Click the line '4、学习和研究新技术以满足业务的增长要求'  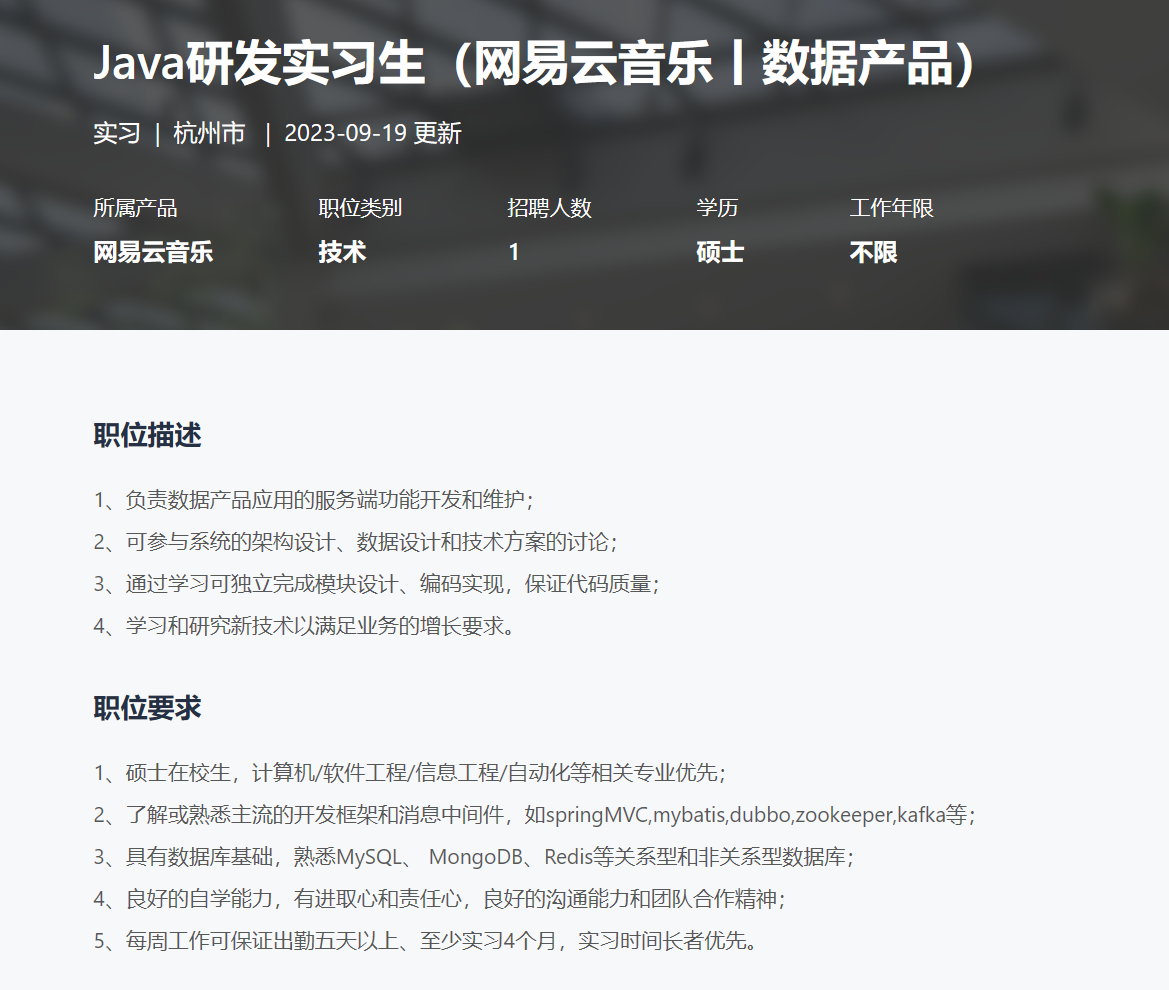pos(305,625)
